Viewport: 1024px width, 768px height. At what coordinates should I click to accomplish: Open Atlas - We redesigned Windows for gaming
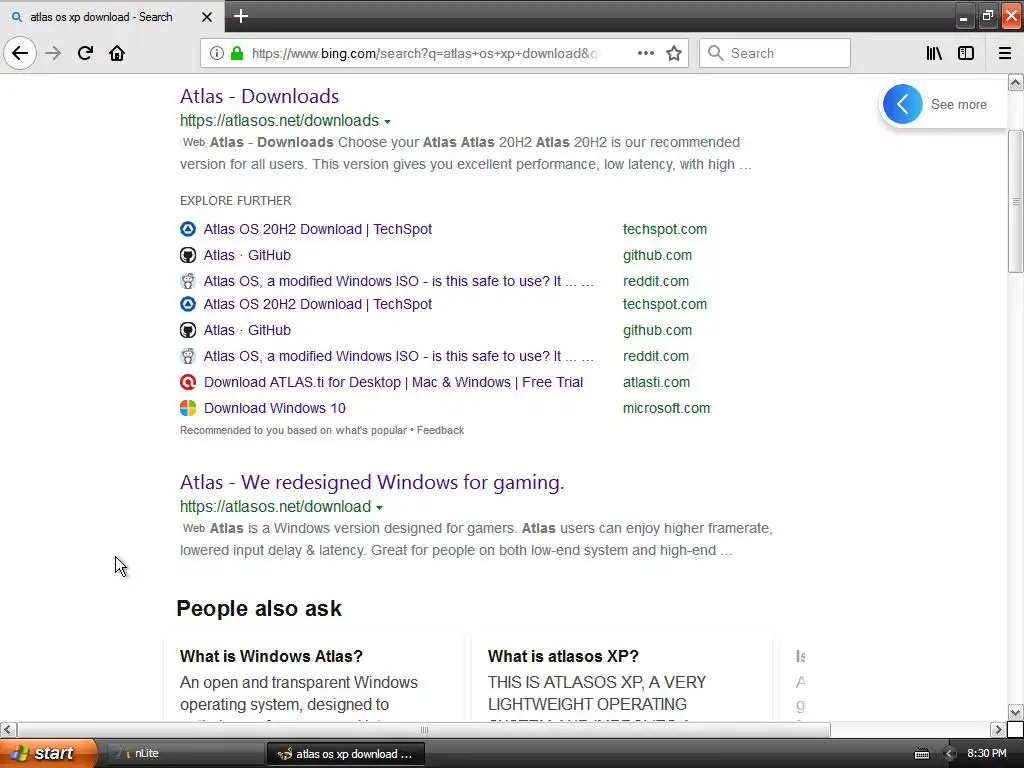click(372, 482)
